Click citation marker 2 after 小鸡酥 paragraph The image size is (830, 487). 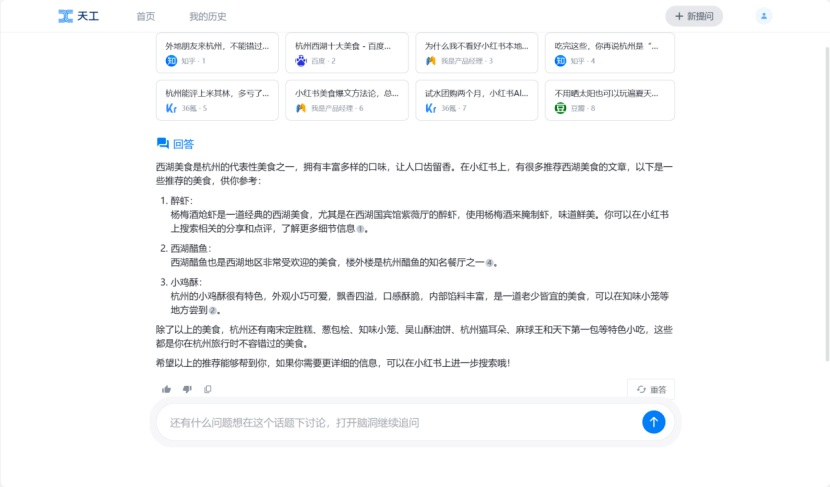point(212,310)
